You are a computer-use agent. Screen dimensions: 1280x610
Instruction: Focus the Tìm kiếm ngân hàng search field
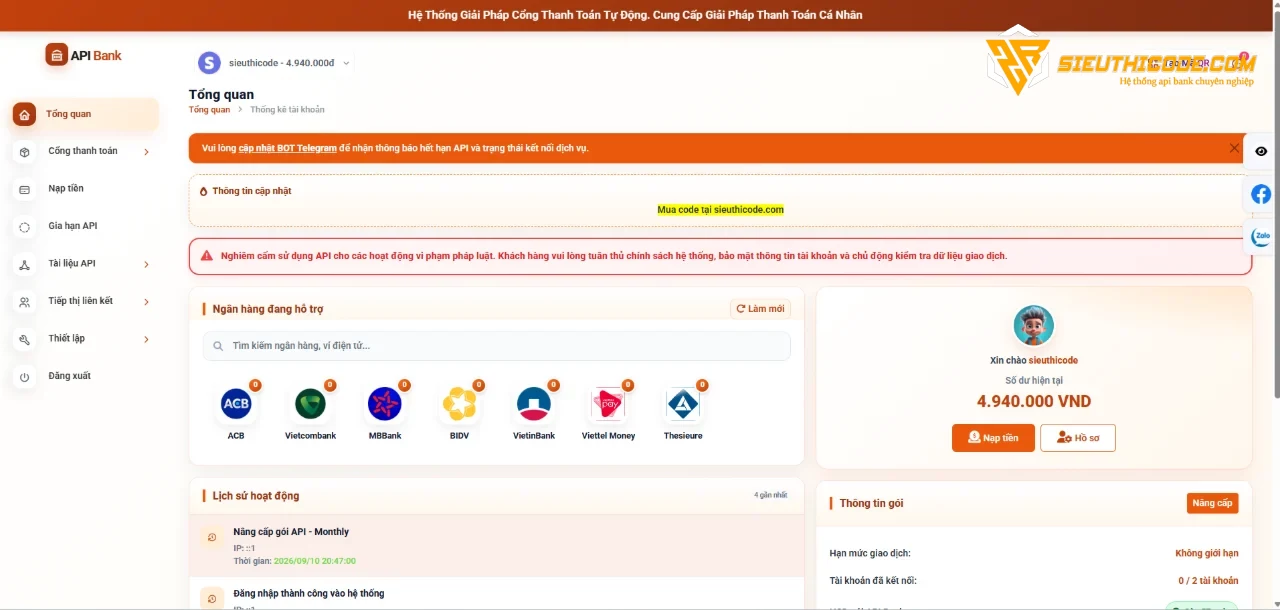(x=496, y=346)
